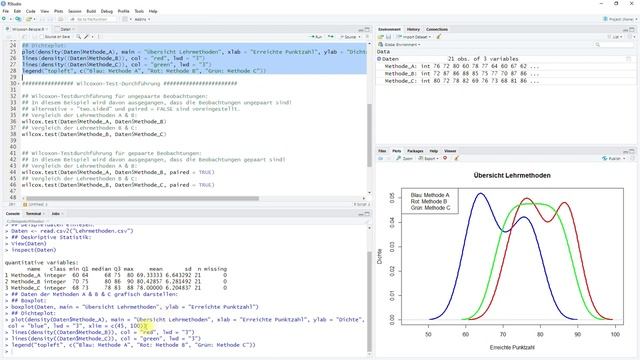Toggle the Source on Save checkbox
The height and width of the screenshot is (360, 640).
tap(41, 37)
